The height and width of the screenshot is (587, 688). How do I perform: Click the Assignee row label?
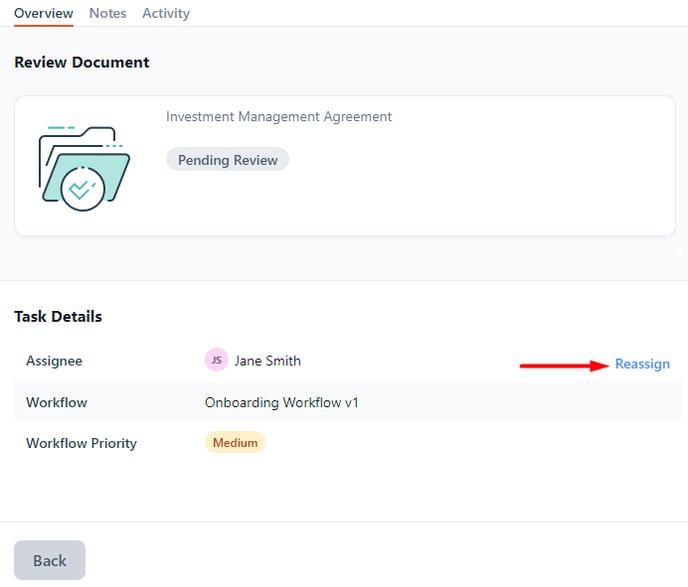(x=54, y=361)
